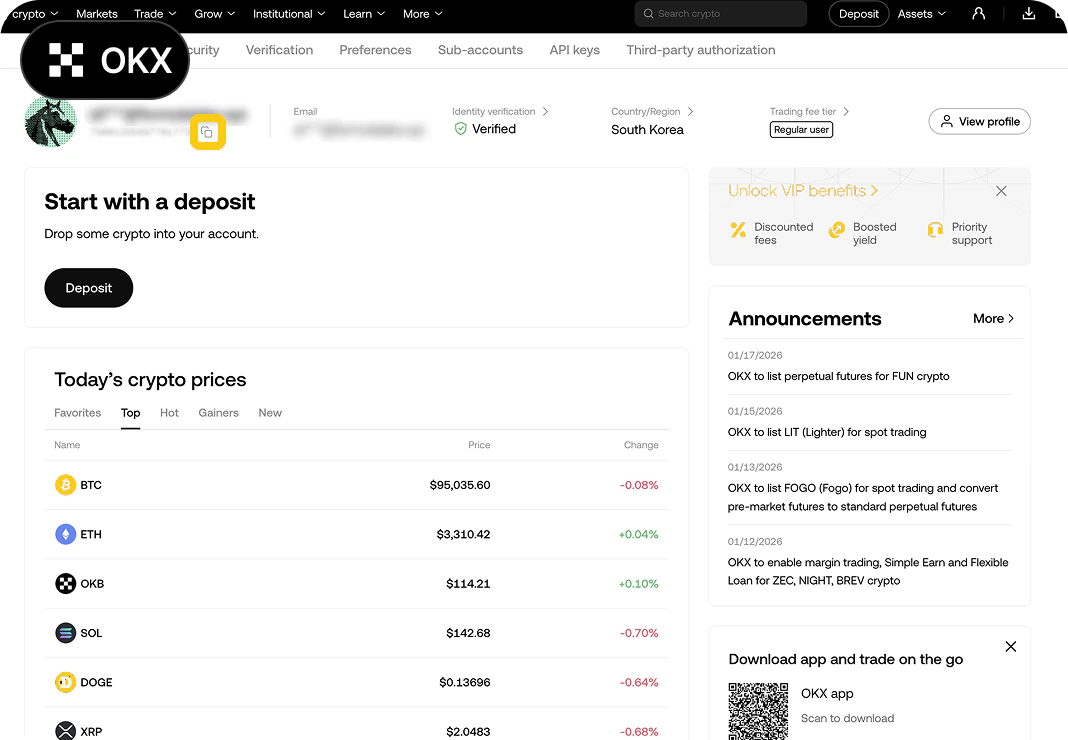Click the ETH coin icon
Image resolution: width=1068 pixels, height=740 pixels.
point(65,534)
